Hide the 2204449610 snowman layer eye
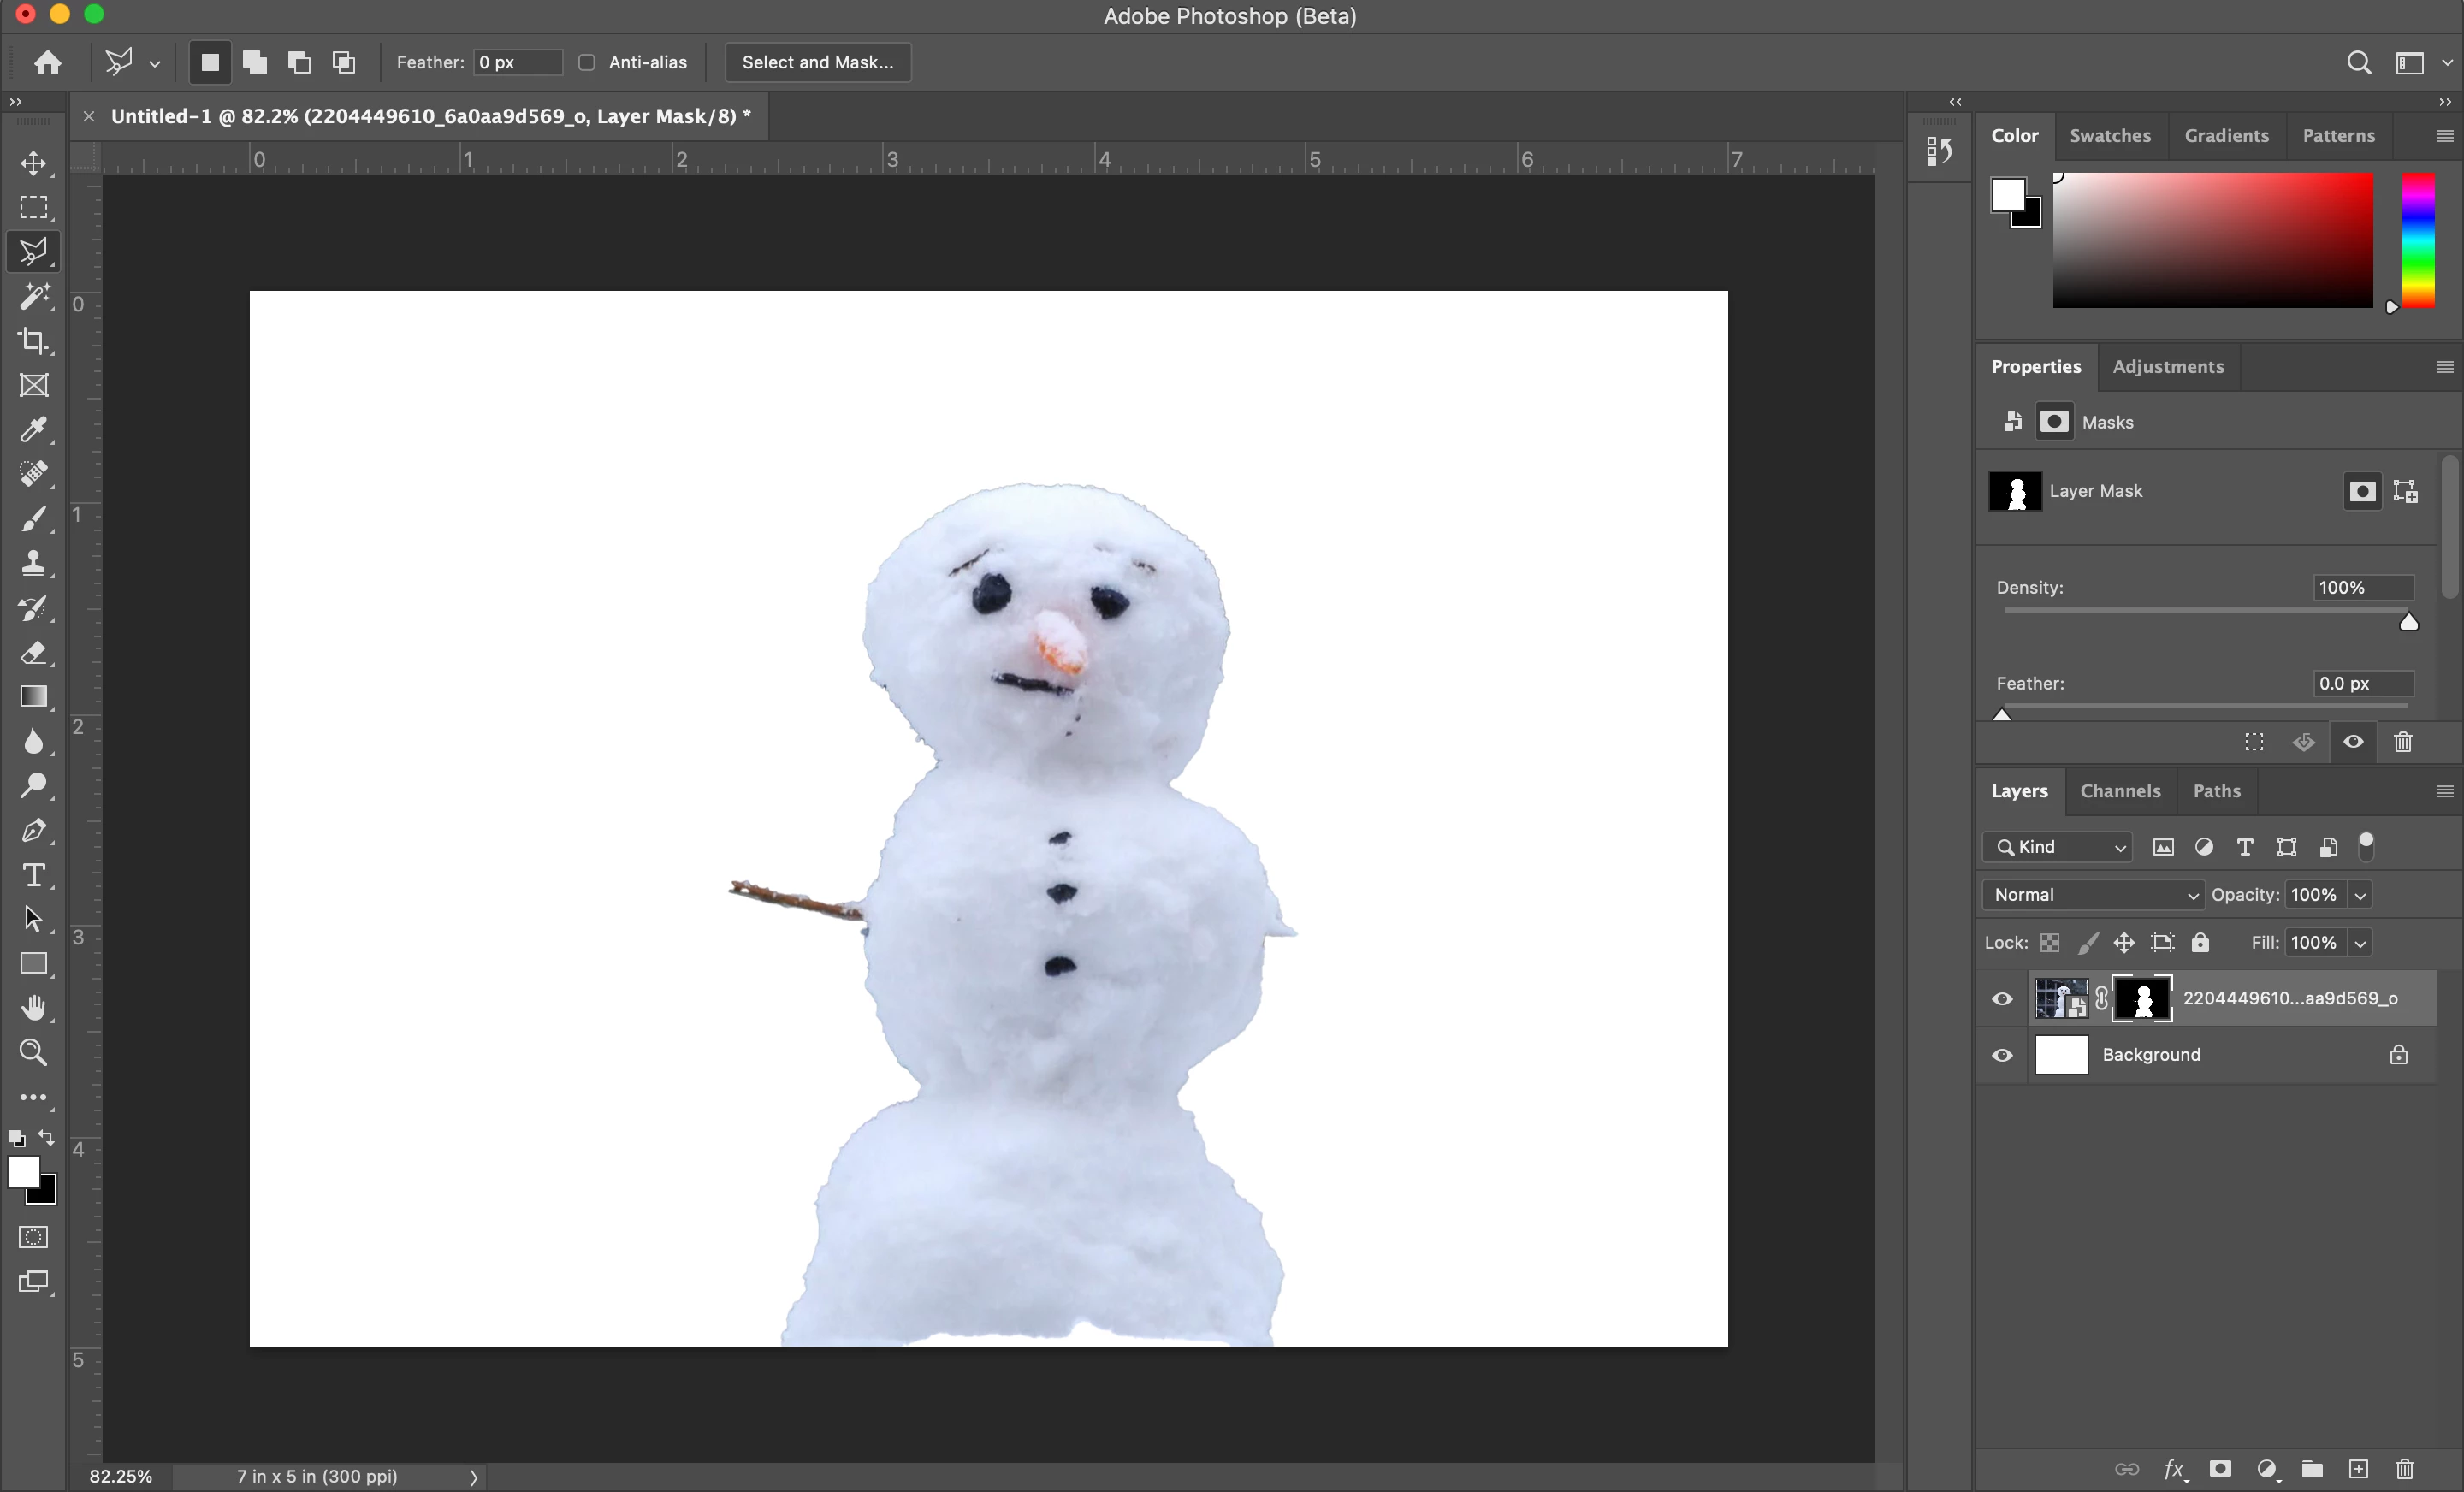The width and height of the screenshot is (2464, 1492). (2002, 999)
